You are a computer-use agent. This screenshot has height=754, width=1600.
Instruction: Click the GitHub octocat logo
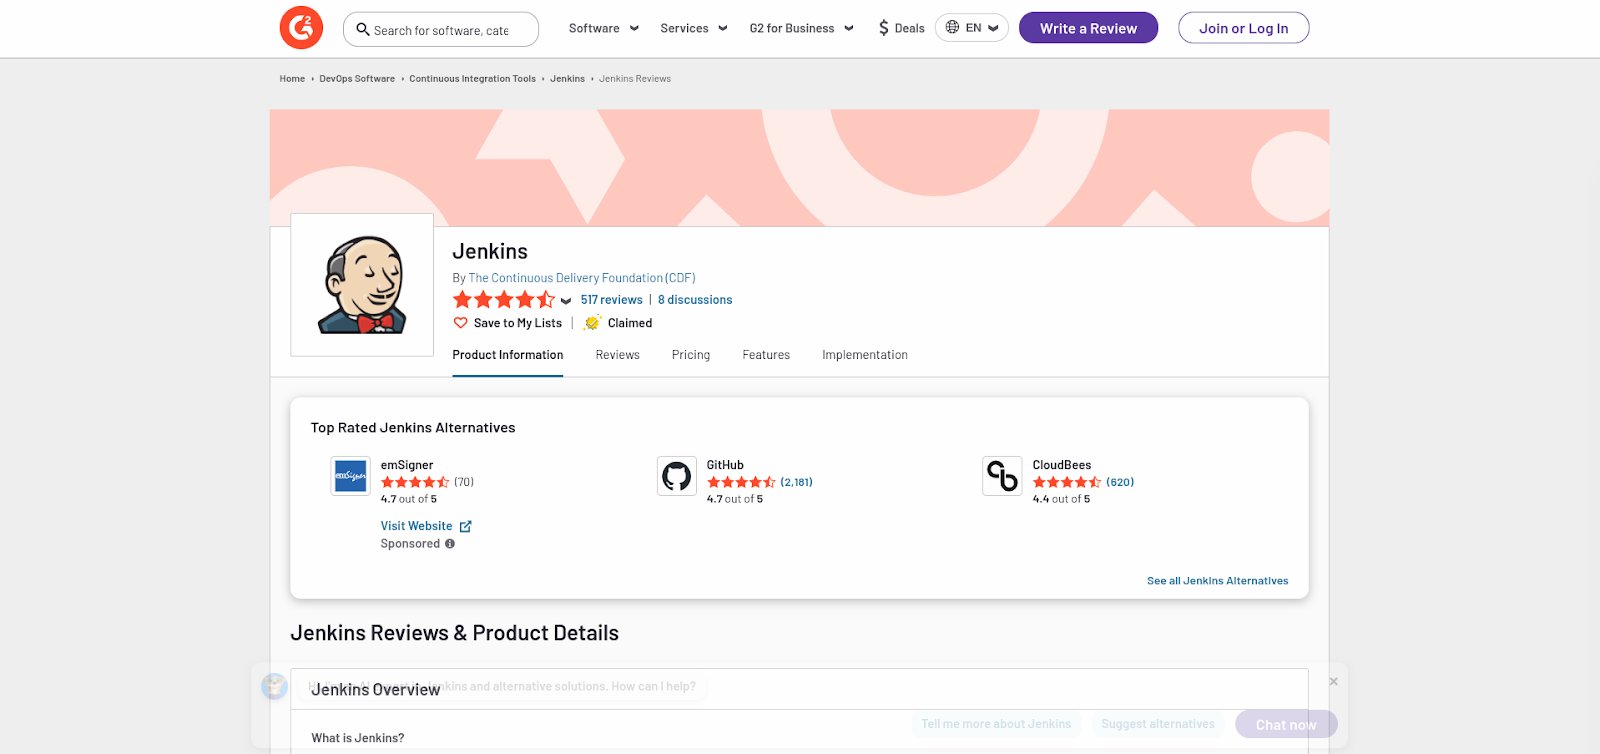676,476
